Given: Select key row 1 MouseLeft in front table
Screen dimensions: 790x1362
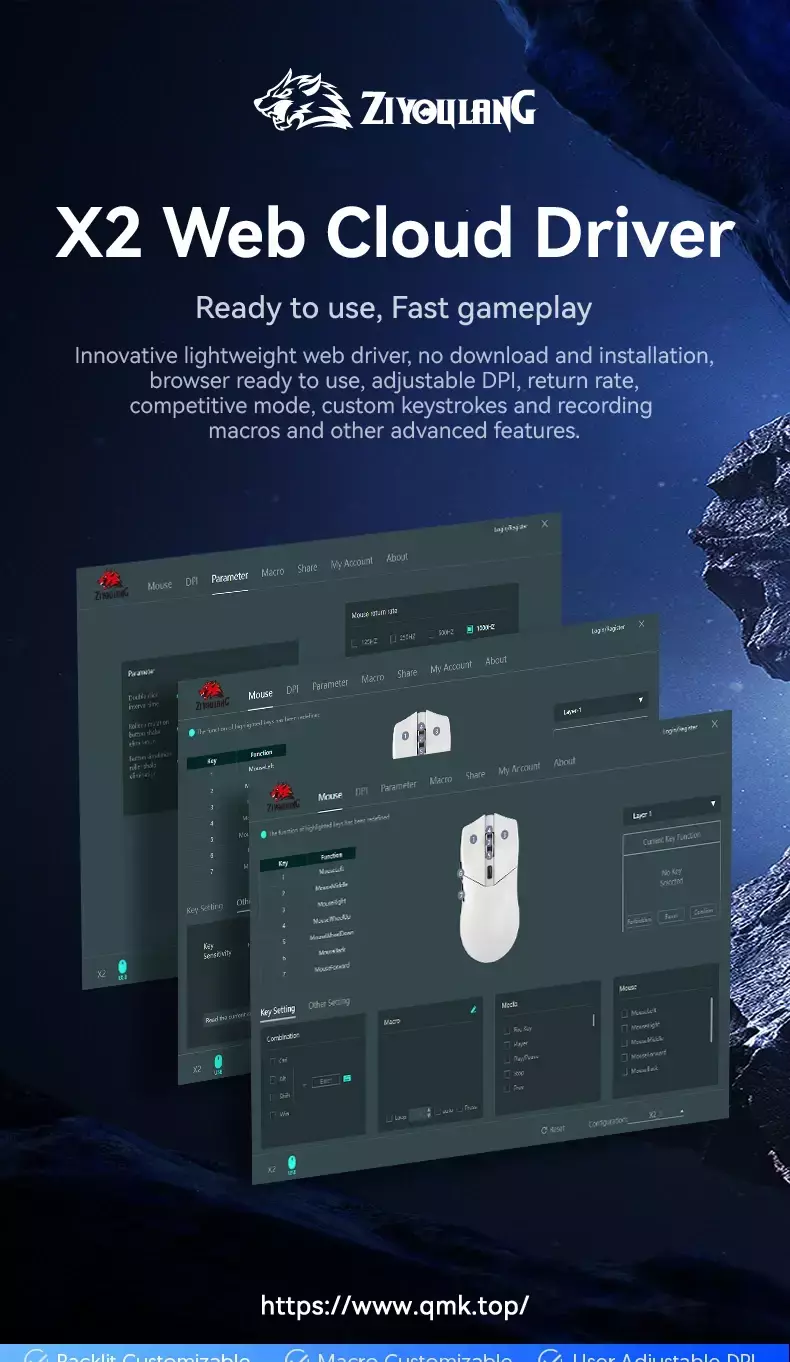Looking at the screenshot, I should click(x=308, y=872).
